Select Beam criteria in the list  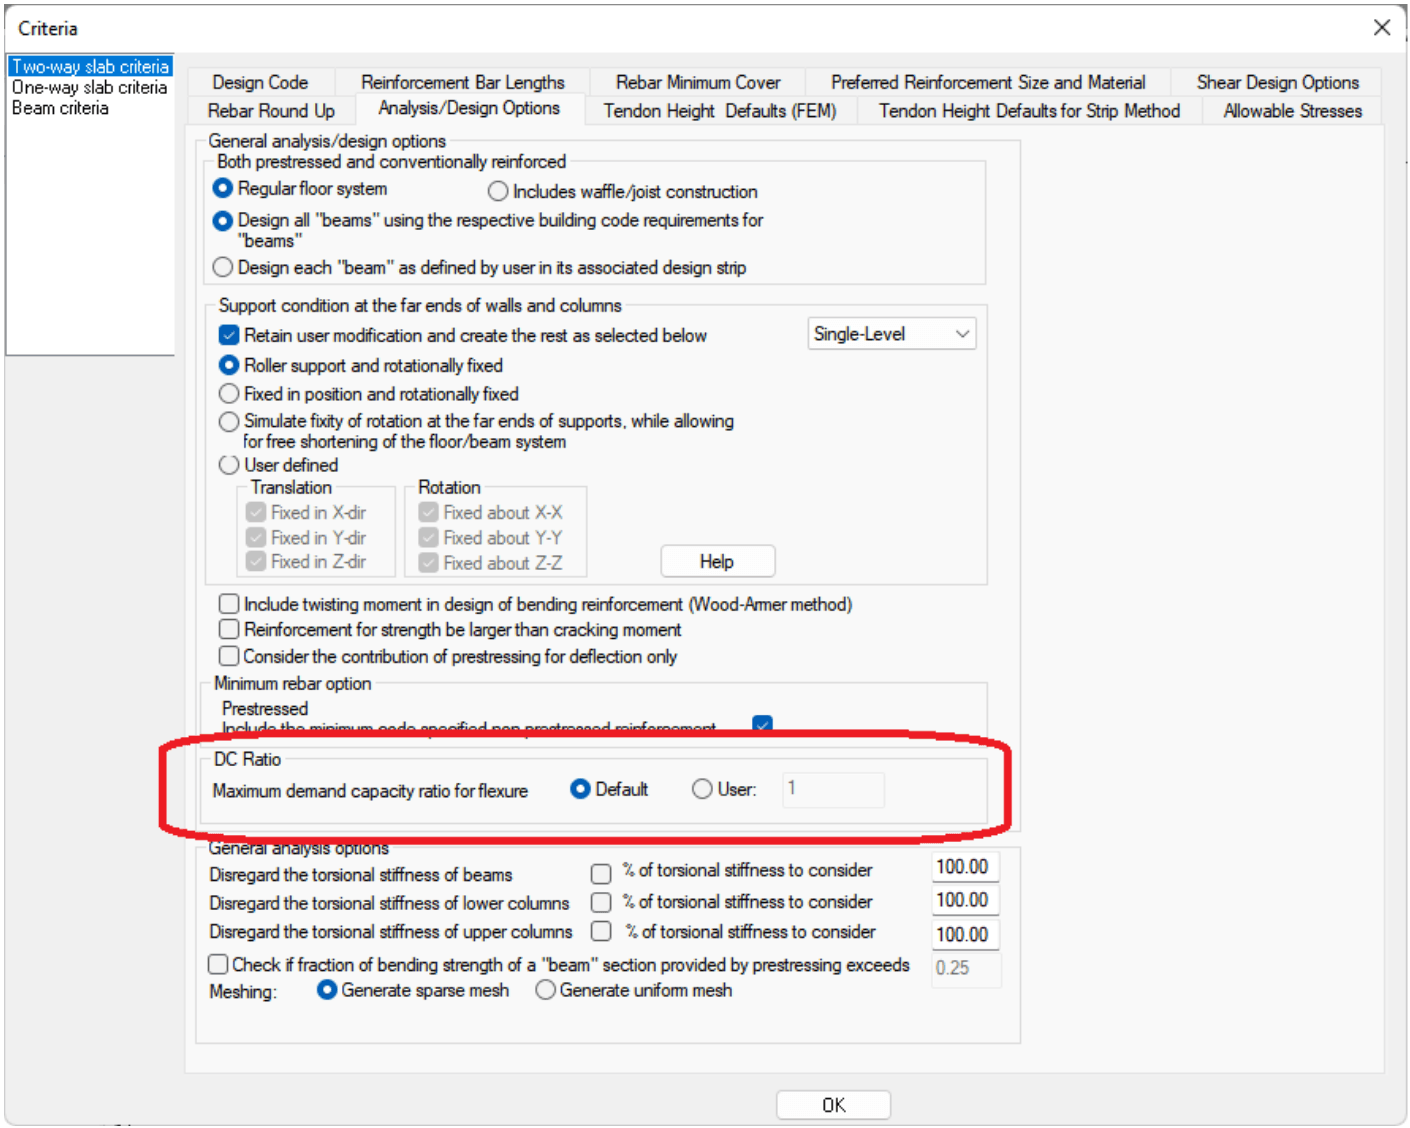(x=60, y=108)
